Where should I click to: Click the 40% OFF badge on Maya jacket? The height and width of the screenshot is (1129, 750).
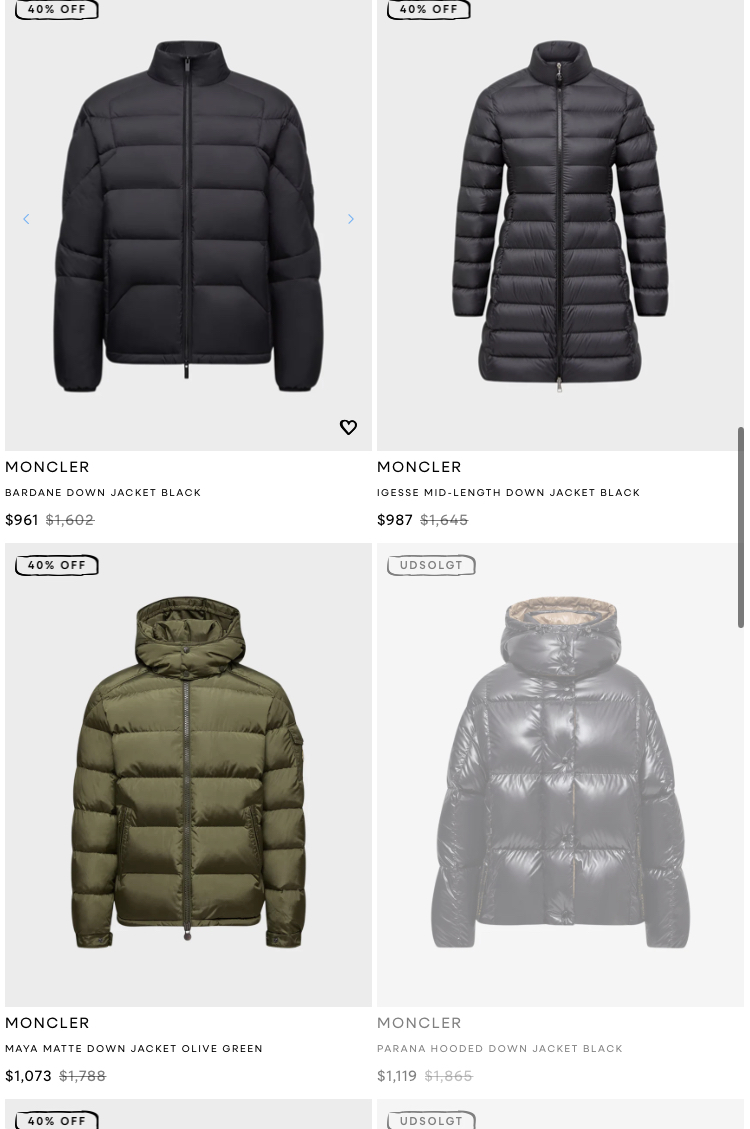57,565
